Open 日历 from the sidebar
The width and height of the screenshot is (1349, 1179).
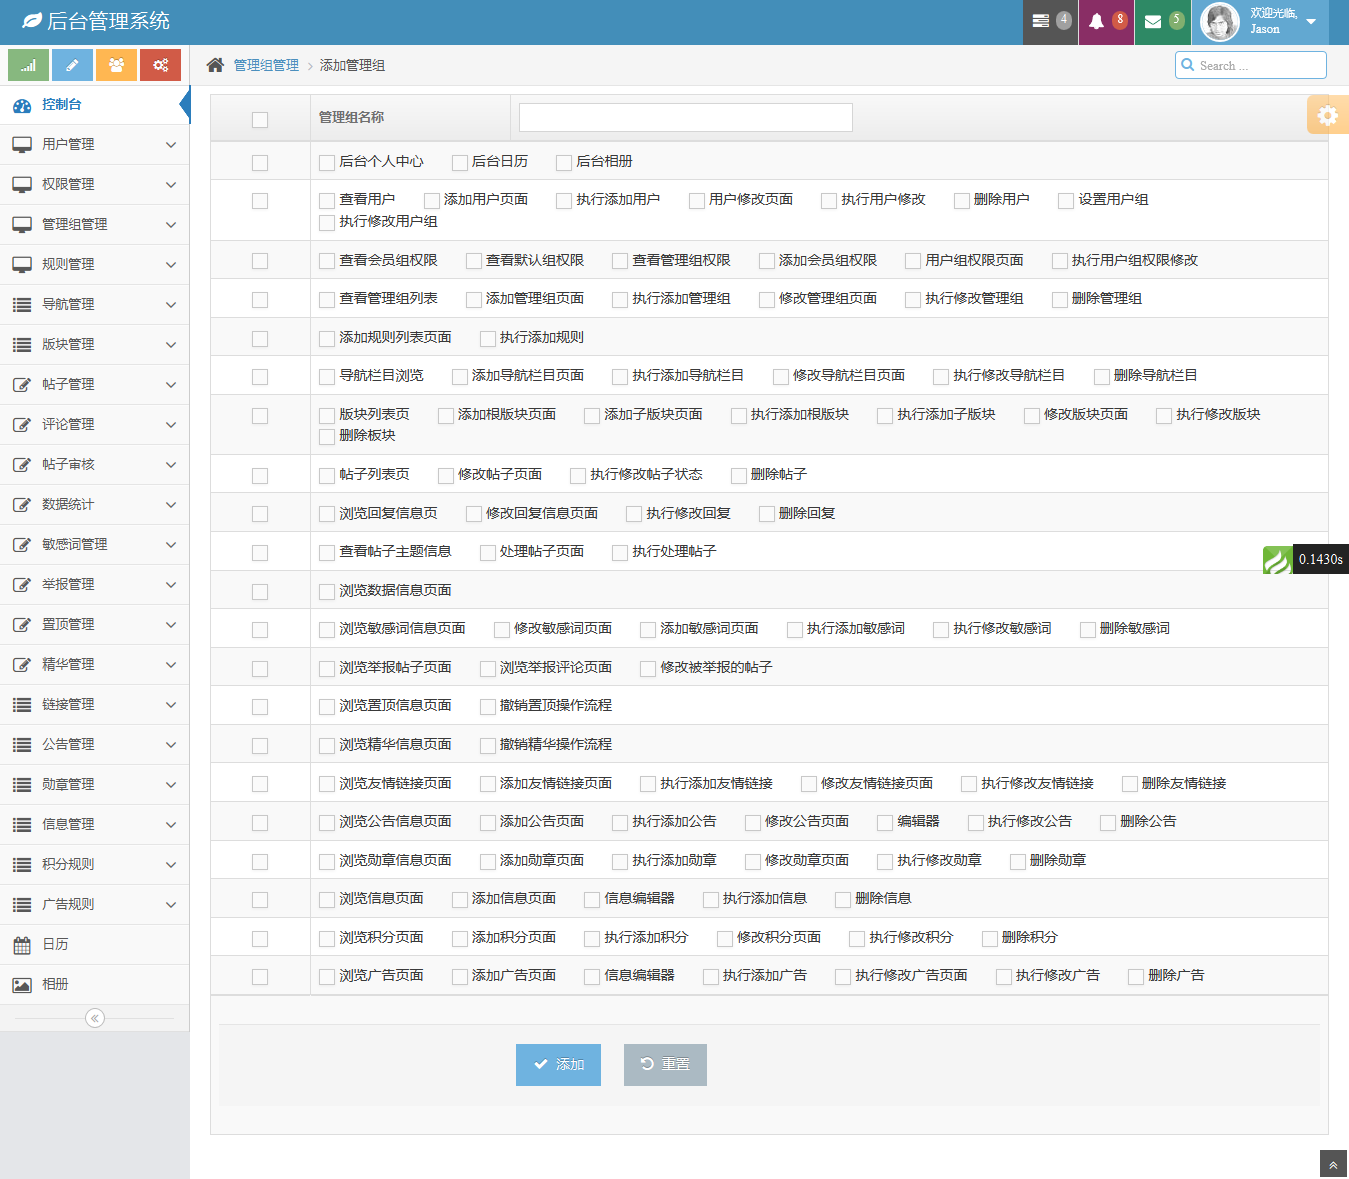coord(56,944)
